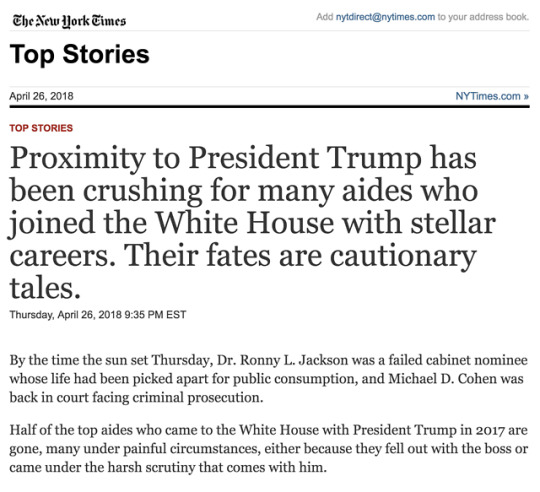Screen dimensions: 540x492
Task: Open the nytdirect@nytimes.com email link
Action: click(x=385, y=17)
